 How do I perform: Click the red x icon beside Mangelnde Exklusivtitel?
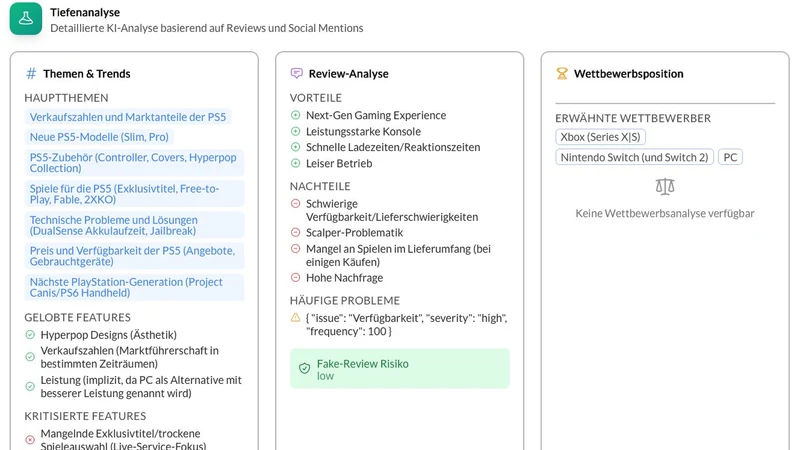pos(30,440)
